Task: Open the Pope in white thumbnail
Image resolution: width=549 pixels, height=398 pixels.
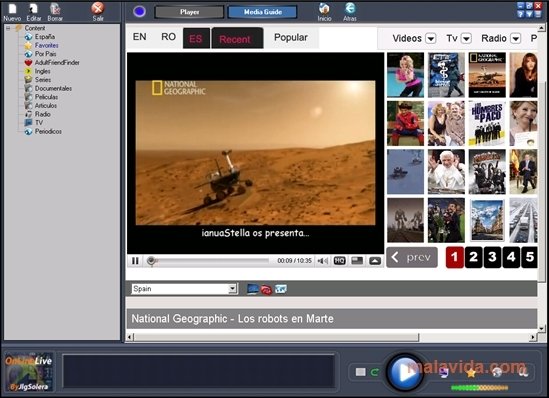Action: coord(446,172)
